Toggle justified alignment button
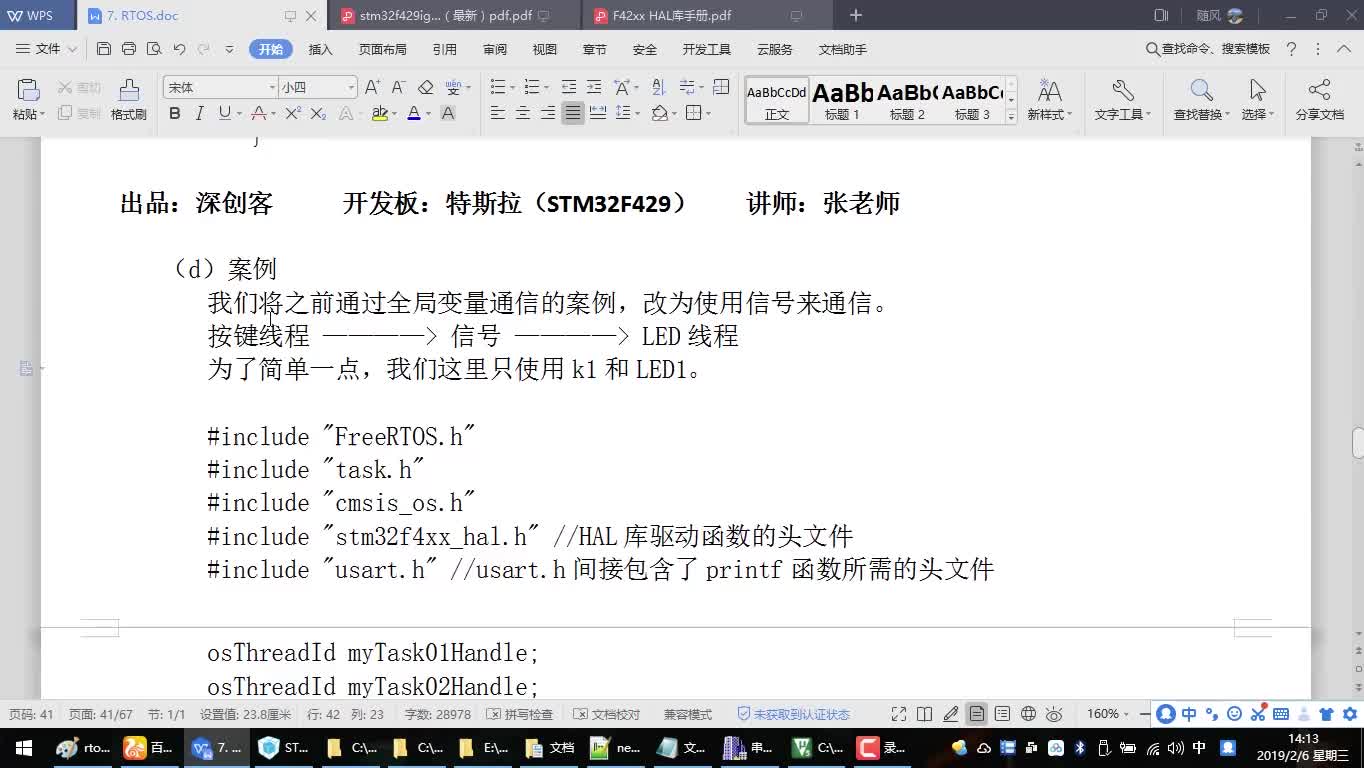 click(572, 114)
